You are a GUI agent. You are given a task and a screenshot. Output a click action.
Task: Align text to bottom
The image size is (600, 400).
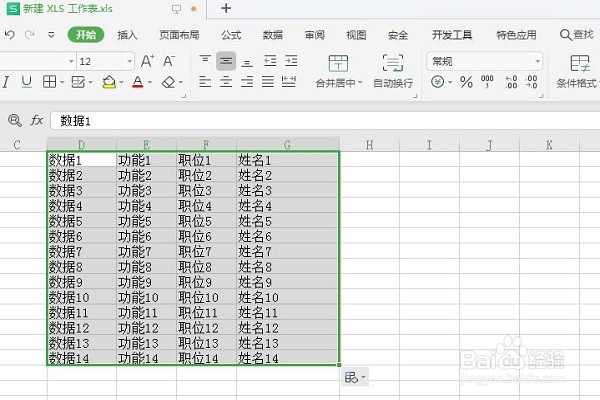coord(247,62)
